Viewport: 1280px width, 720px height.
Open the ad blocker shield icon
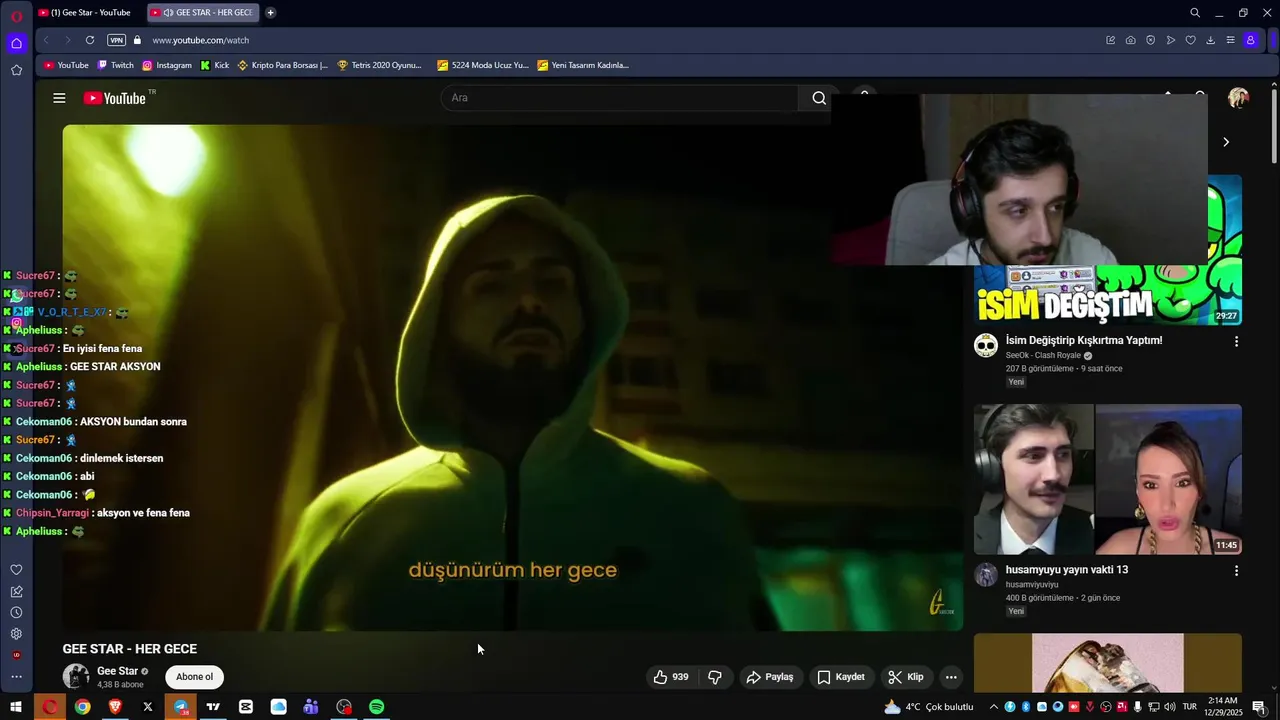click(1150, 40)
